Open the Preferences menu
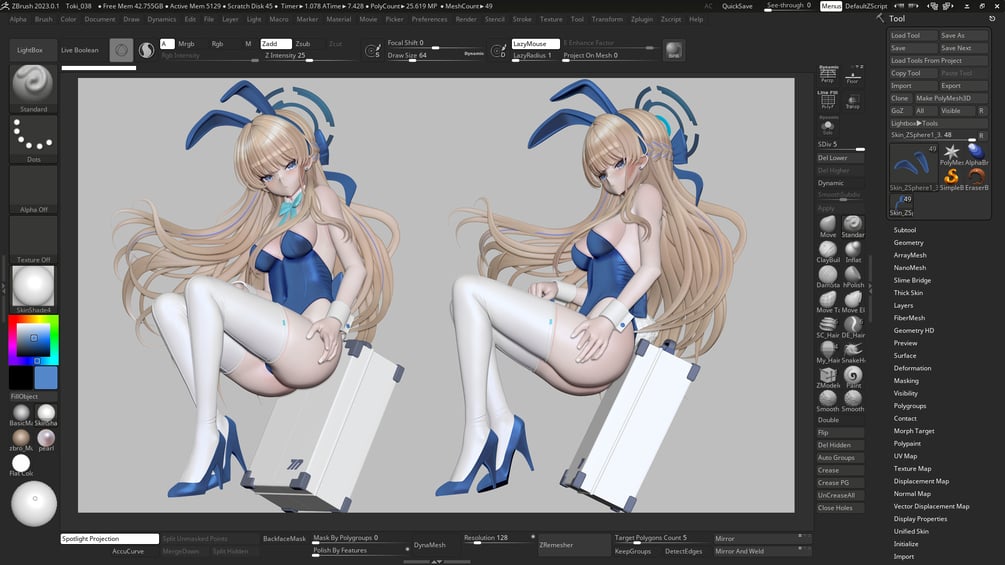The image size is (1005, 565). point(429,19)
